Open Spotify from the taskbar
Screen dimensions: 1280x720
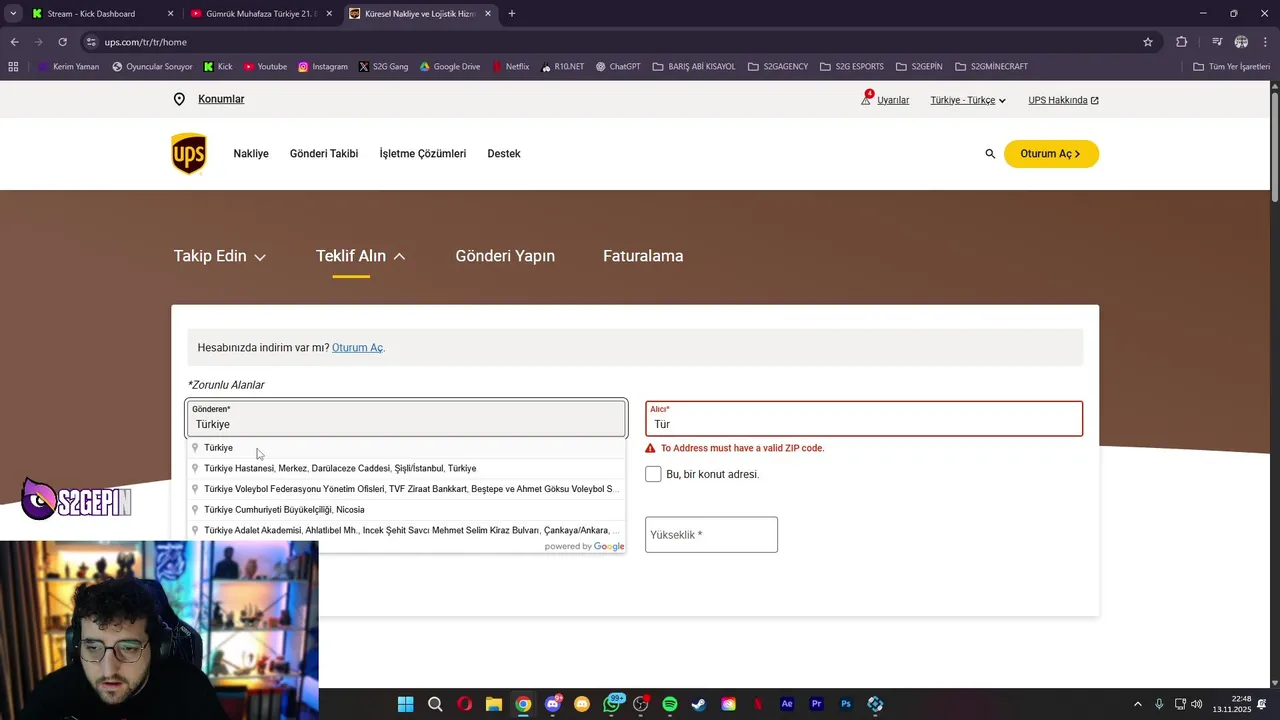click(670, 704)
